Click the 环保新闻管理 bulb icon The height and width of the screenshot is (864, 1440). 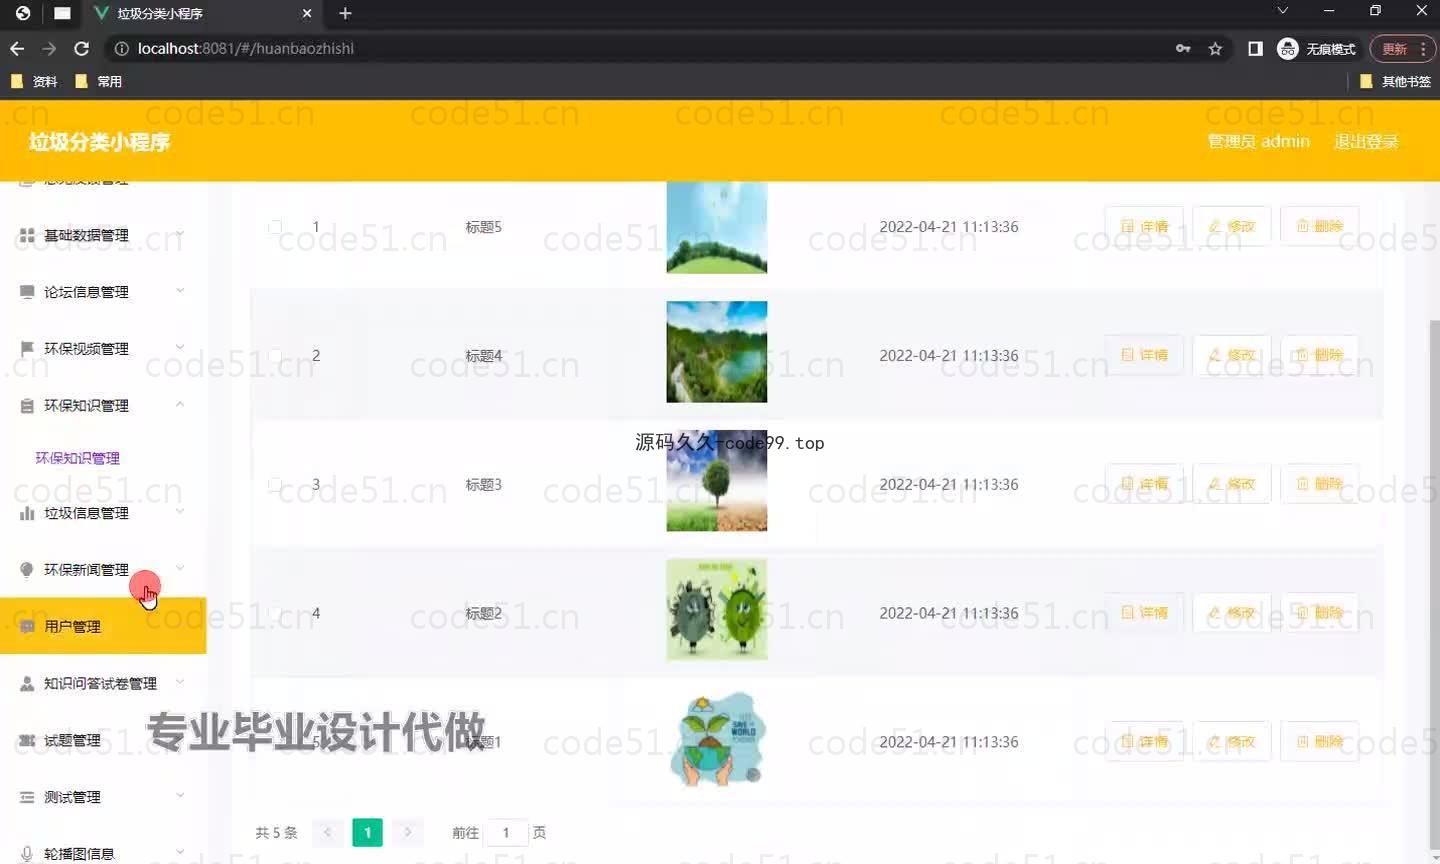27,569
